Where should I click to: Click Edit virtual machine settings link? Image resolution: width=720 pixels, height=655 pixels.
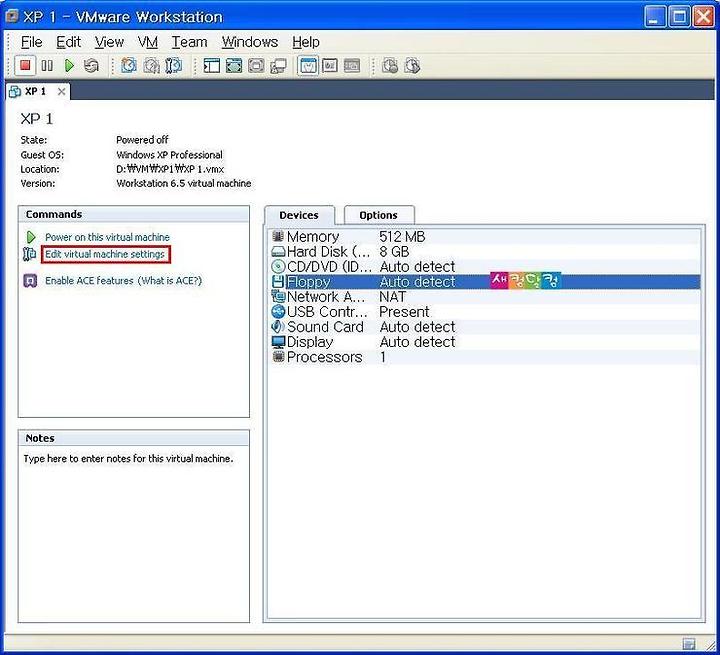click(105, 254)
